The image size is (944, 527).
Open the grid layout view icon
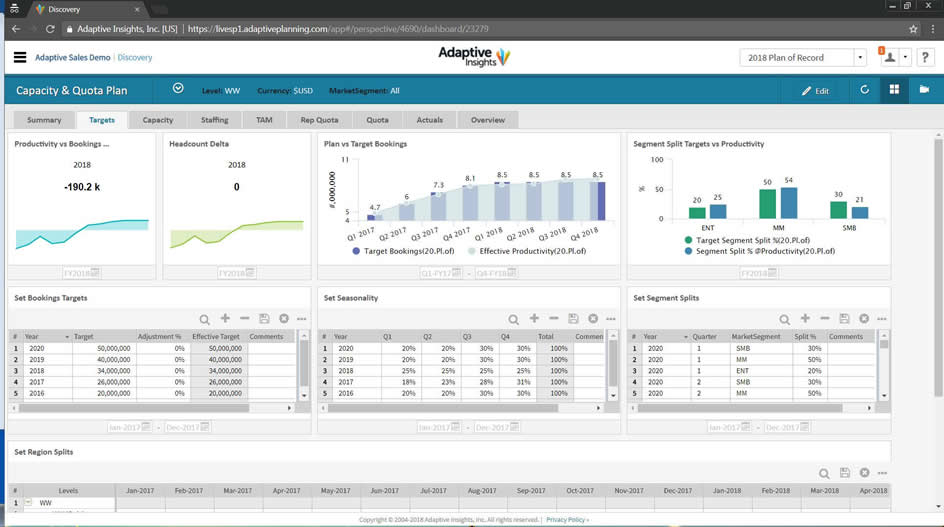click(894, 90)
